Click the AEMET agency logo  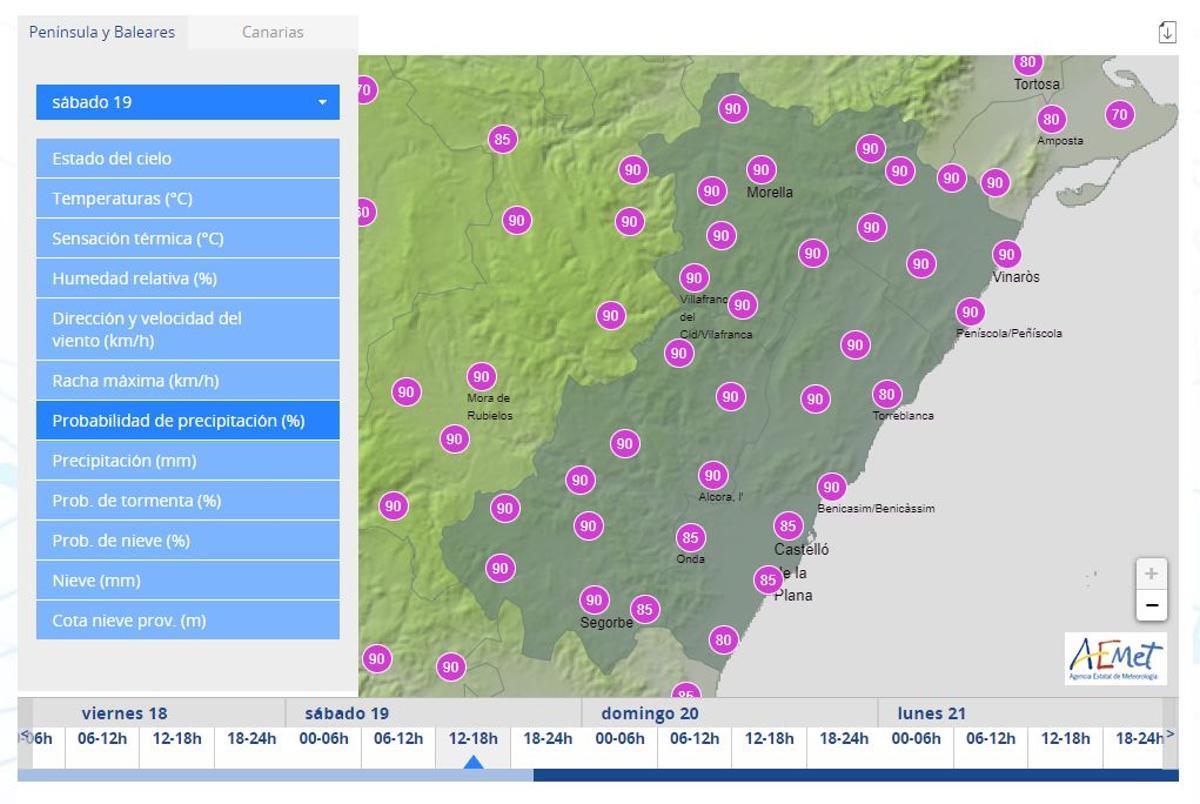[1118, 655]
